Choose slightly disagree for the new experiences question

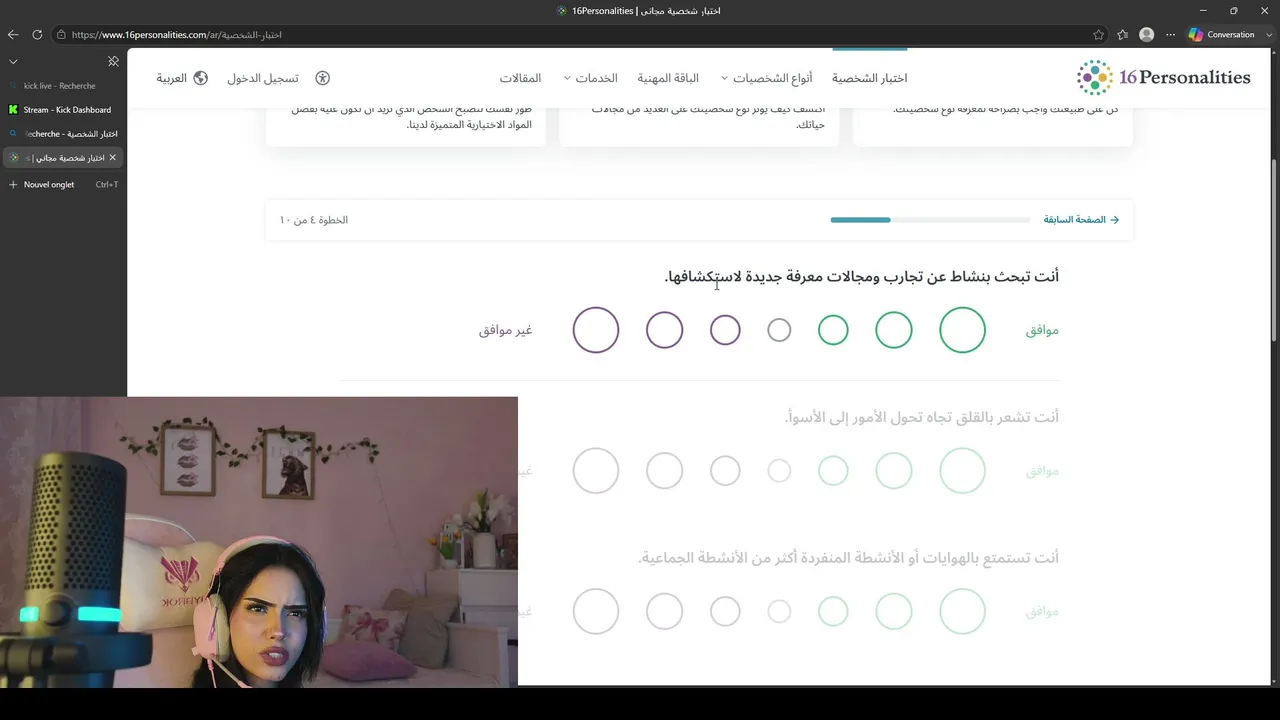[725, 330]
